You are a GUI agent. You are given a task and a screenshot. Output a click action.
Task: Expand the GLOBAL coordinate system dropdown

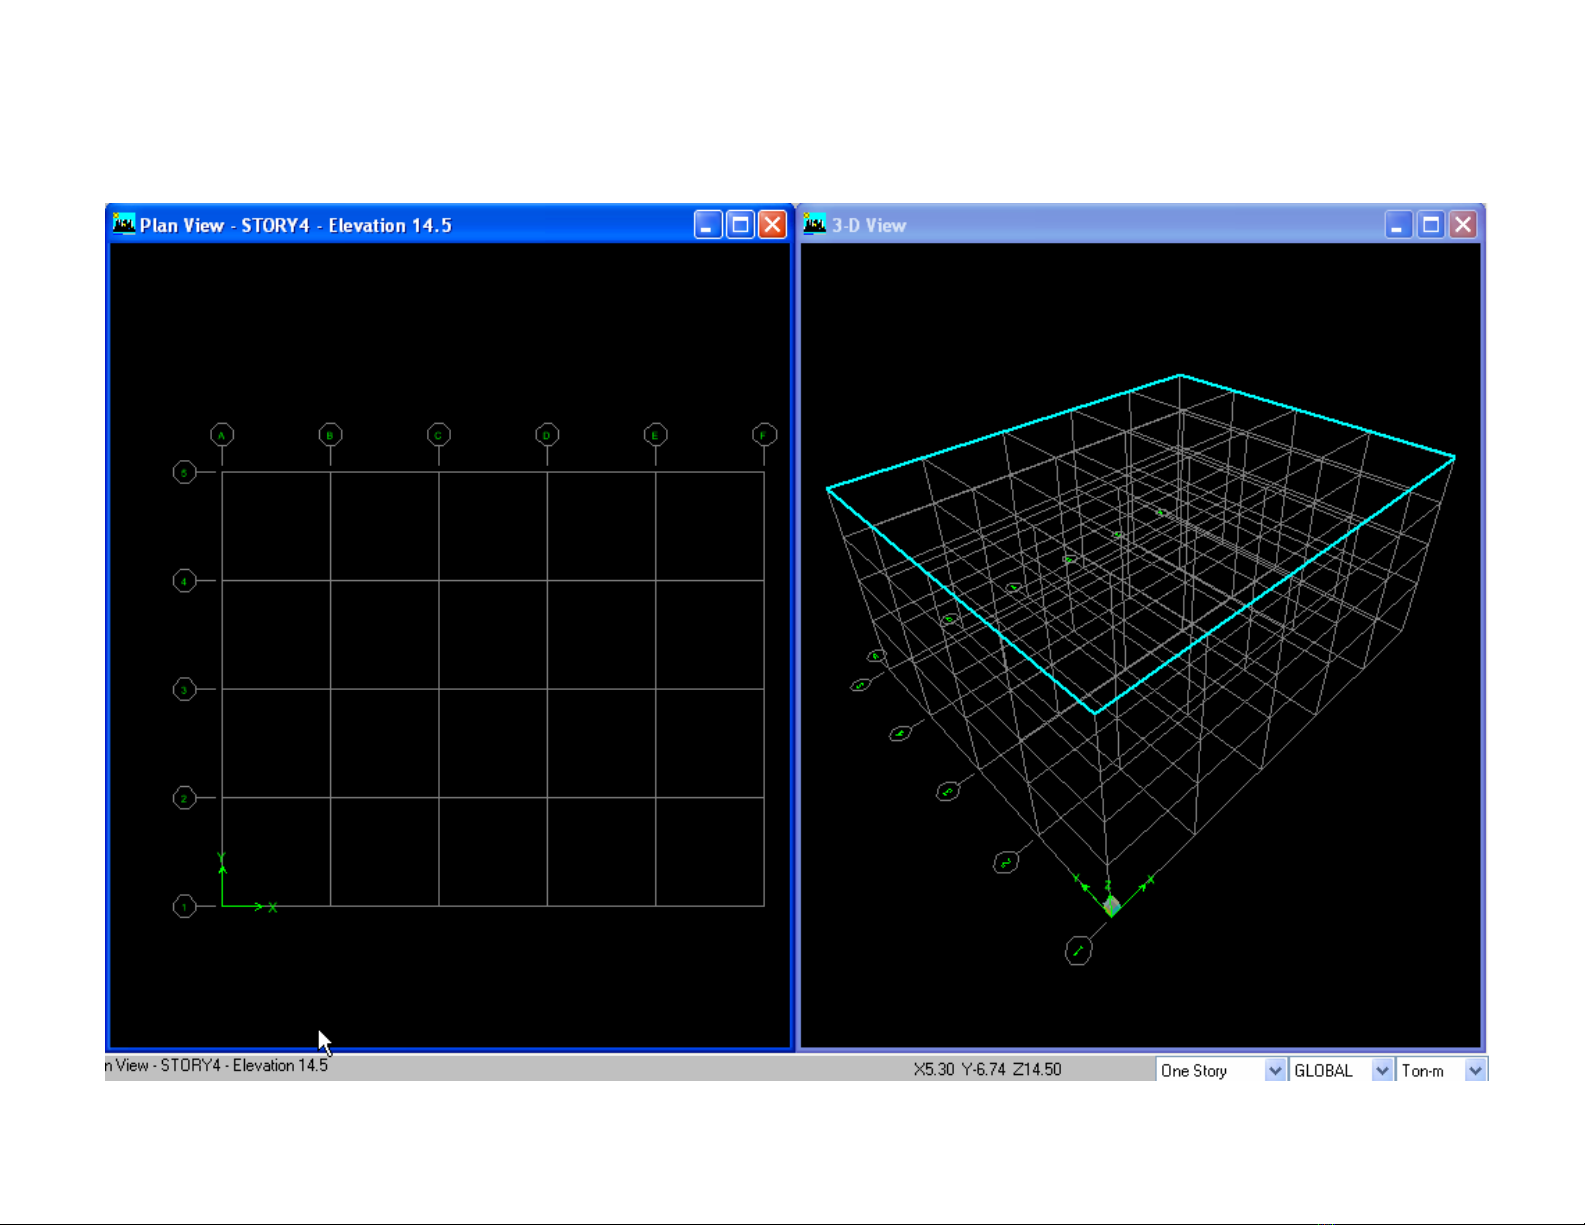point(1381,1070)
